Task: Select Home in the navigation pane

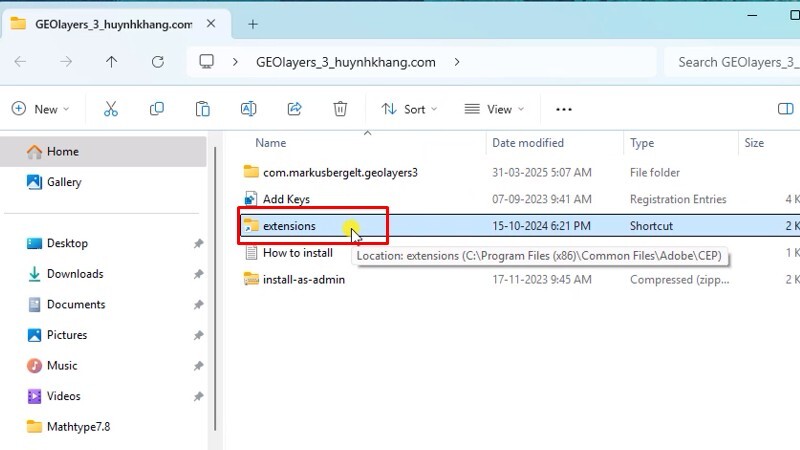Action: point(103,152)
